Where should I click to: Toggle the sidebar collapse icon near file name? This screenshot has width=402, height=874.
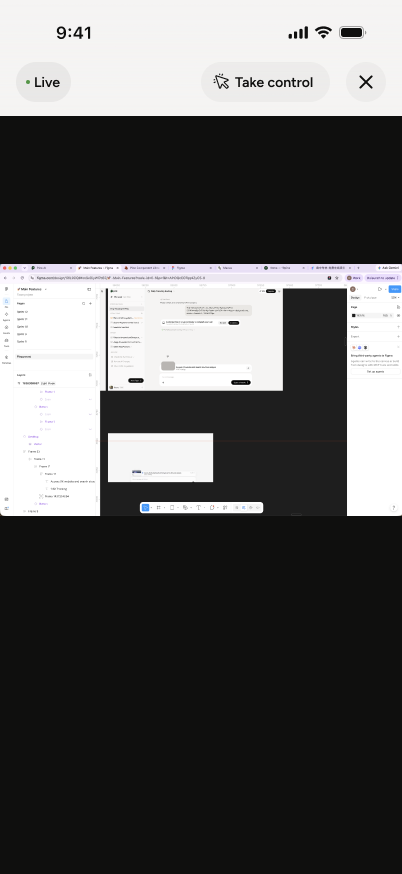pos(89,289)
